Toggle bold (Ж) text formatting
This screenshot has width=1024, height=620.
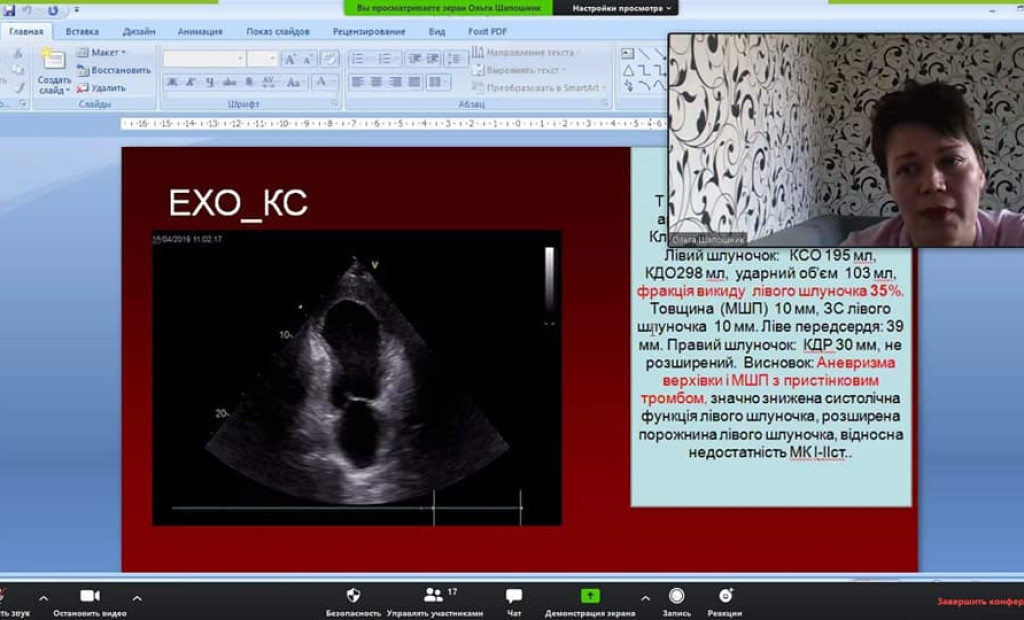point(172,82)
